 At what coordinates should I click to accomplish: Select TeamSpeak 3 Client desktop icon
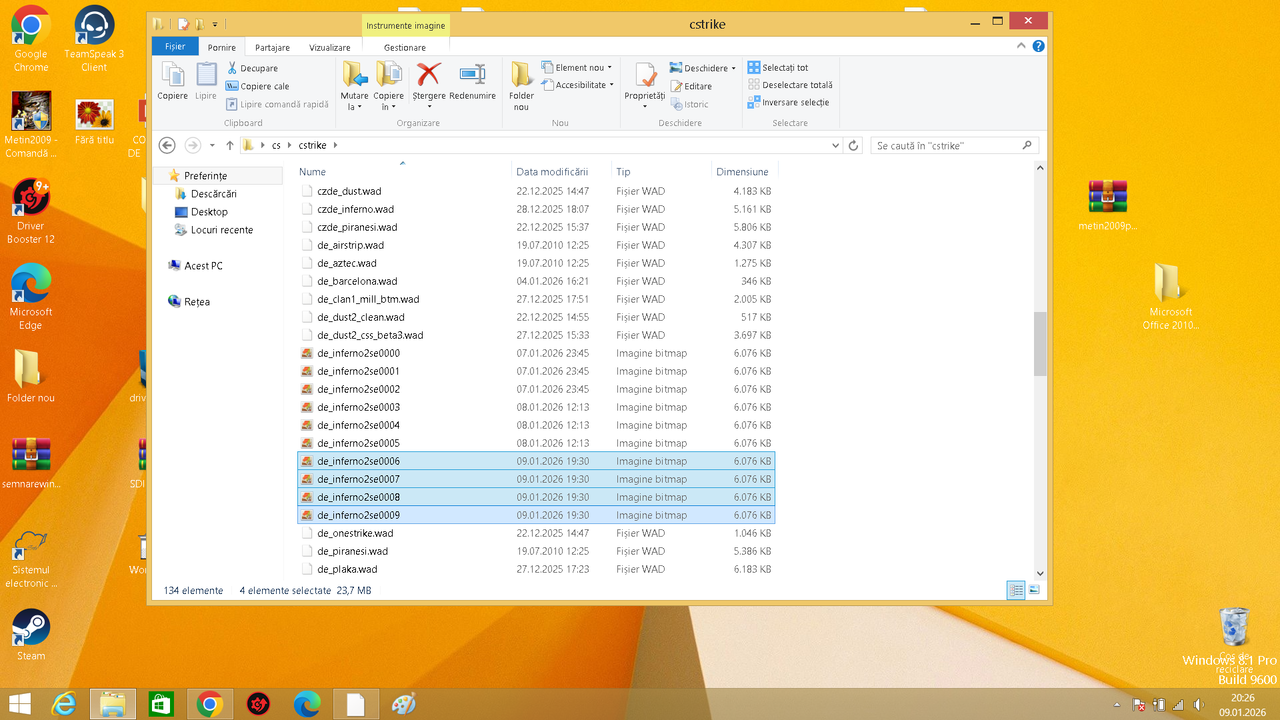coord(94,40)
